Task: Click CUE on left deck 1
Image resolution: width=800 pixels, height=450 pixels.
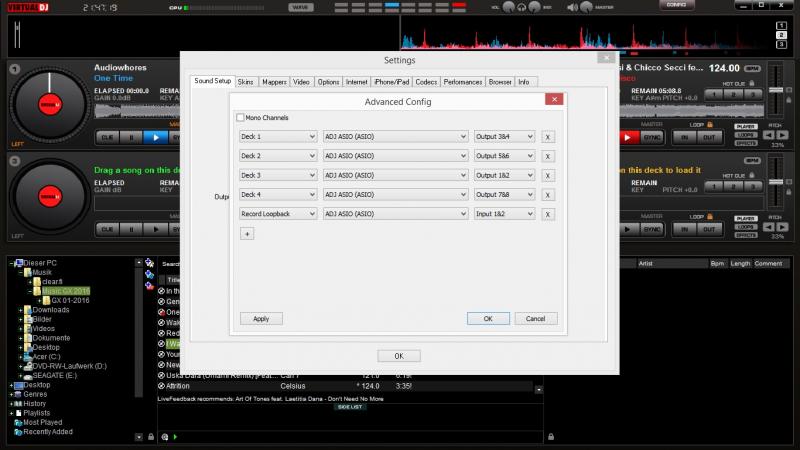Action: point(107,137)
